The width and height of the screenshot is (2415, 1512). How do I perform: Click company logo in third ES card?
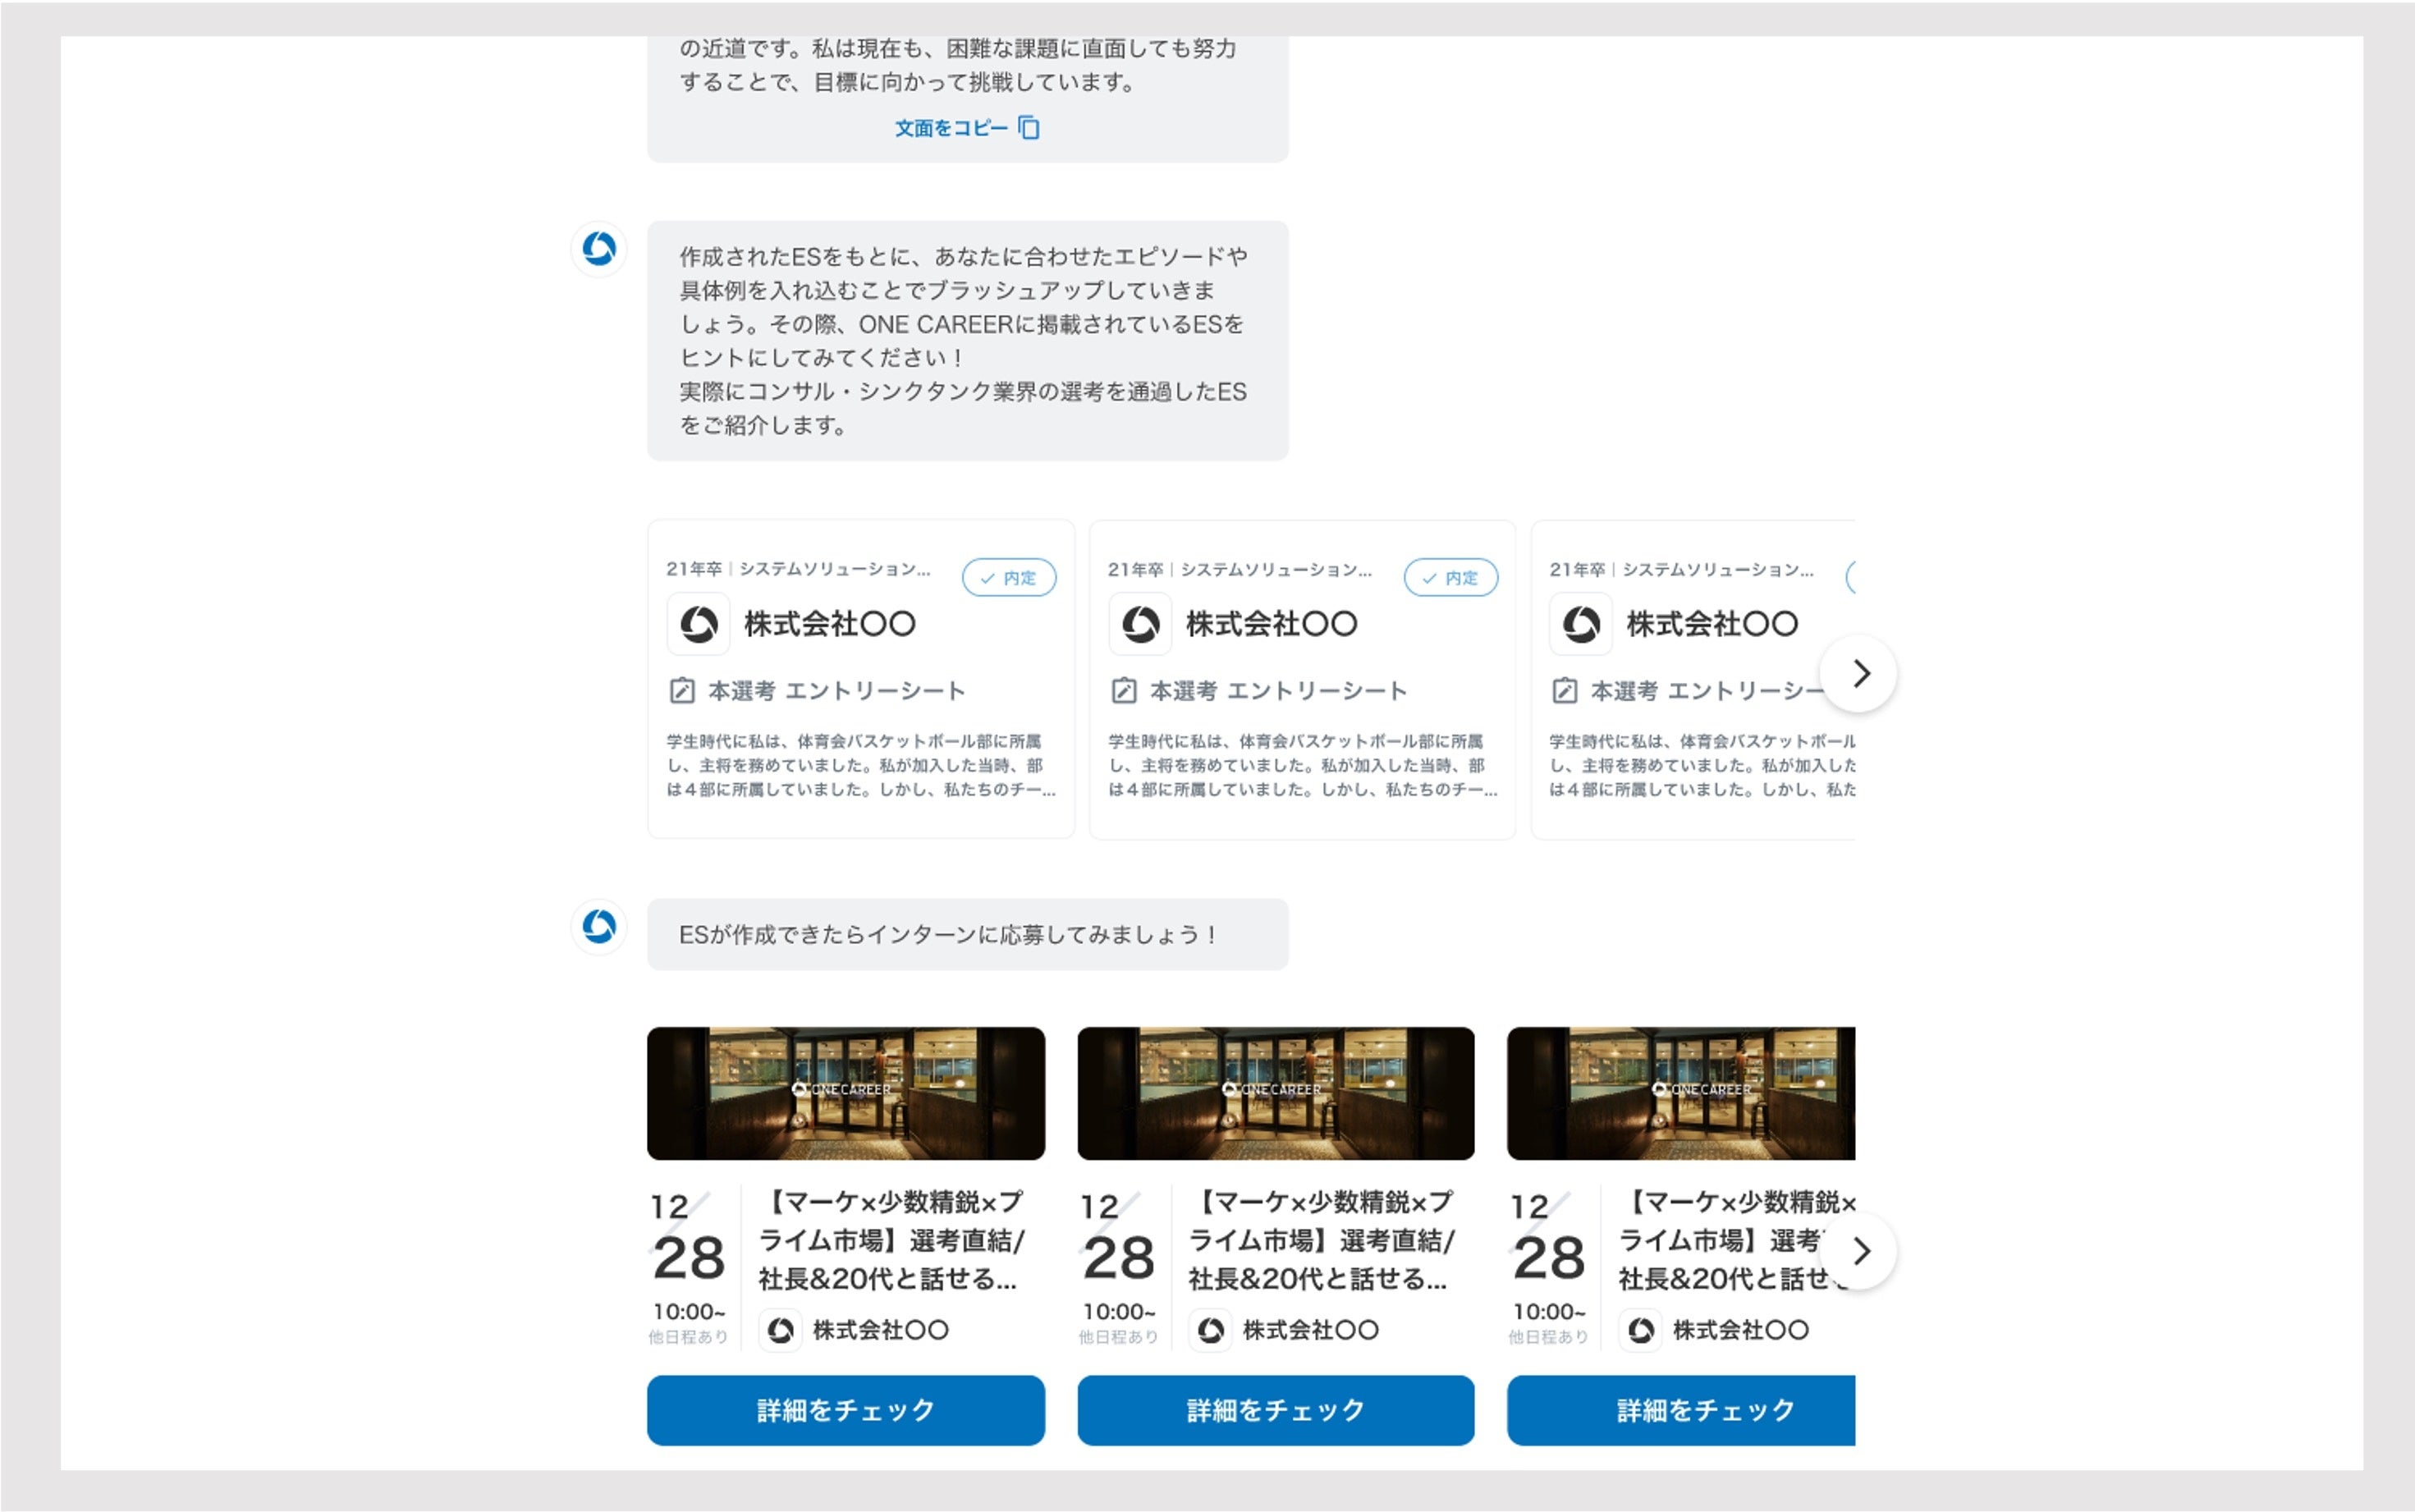tap(1581, 624)
